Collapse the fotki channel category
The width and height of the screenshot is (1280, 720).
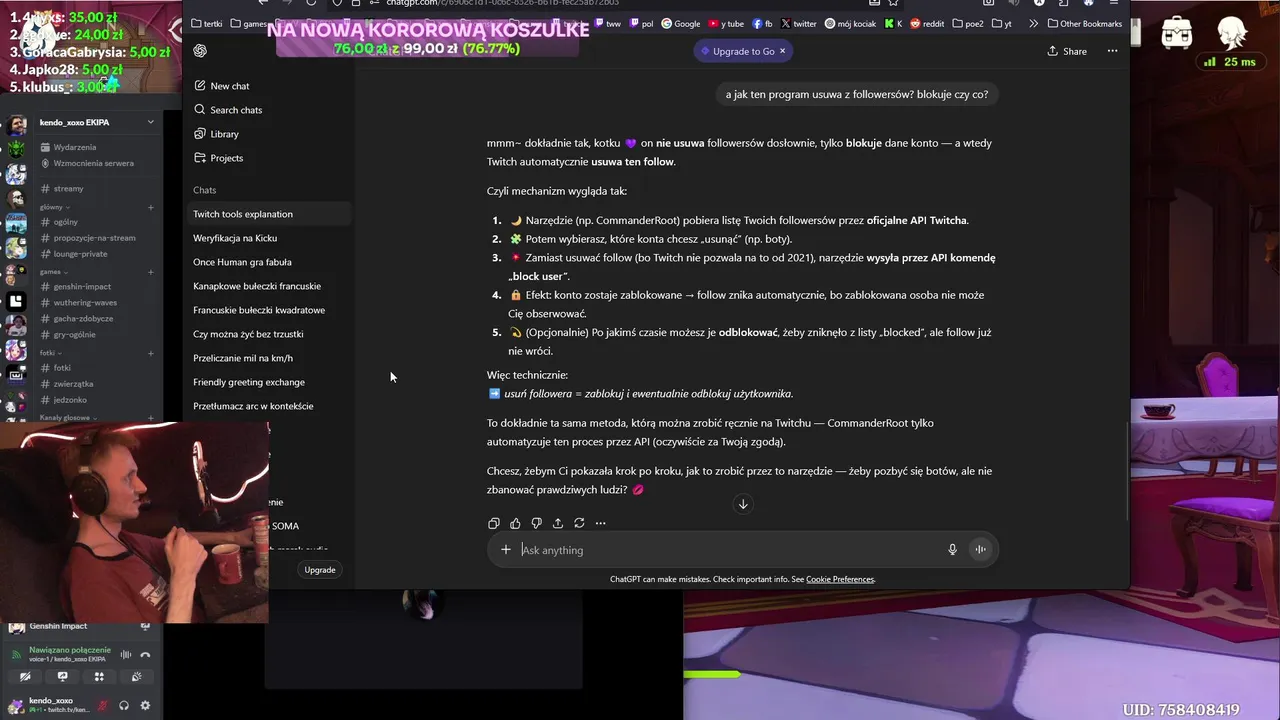tap(50, 353)
